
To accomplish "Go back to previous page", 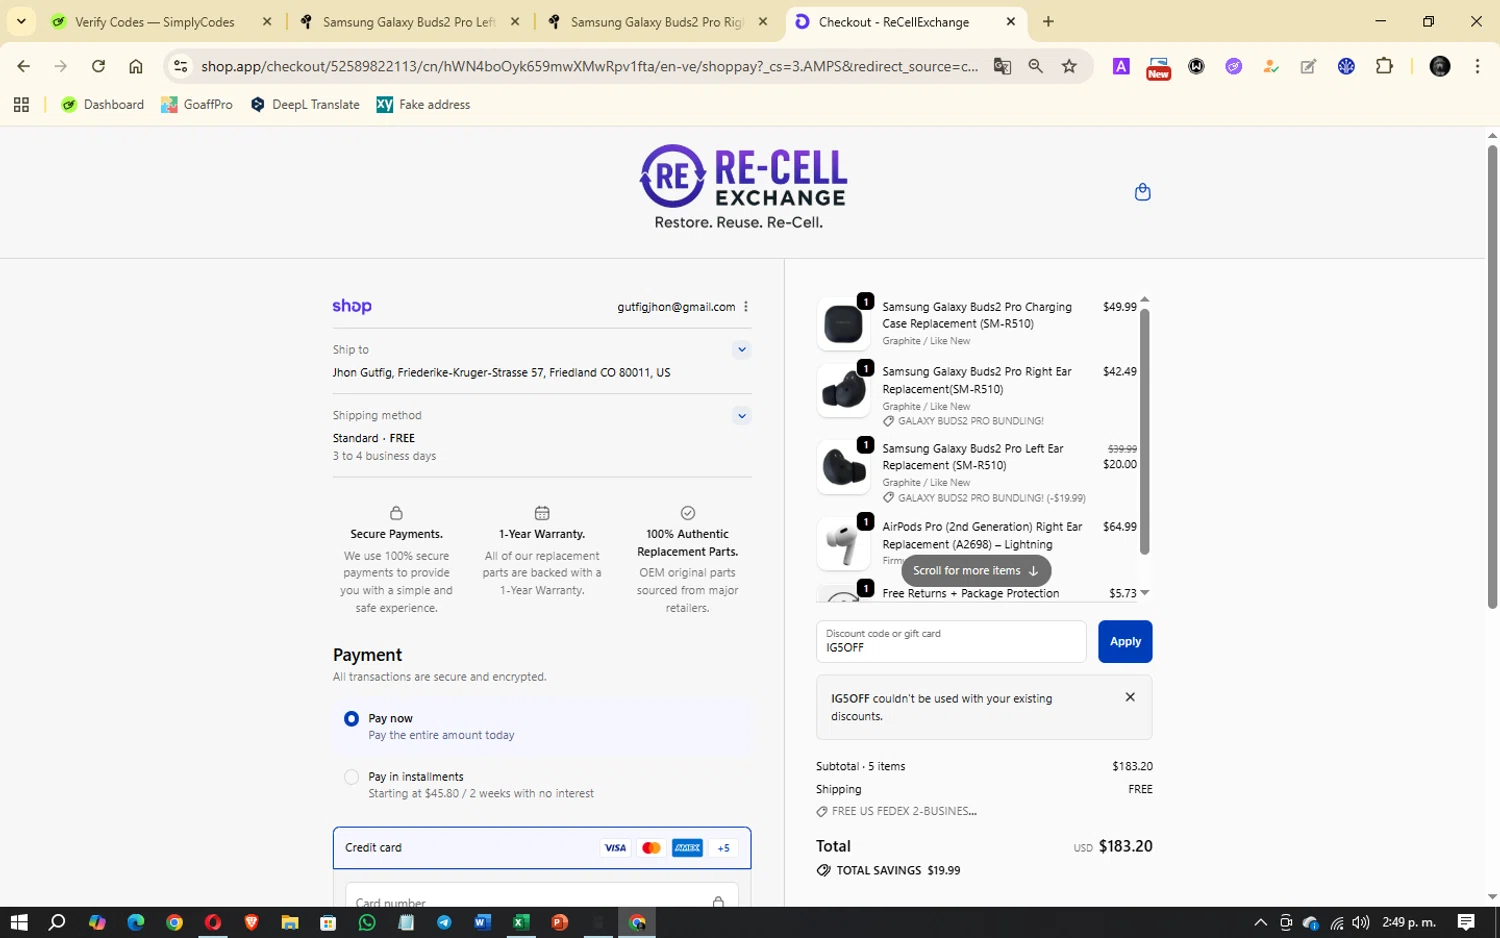I will point(24,67).
